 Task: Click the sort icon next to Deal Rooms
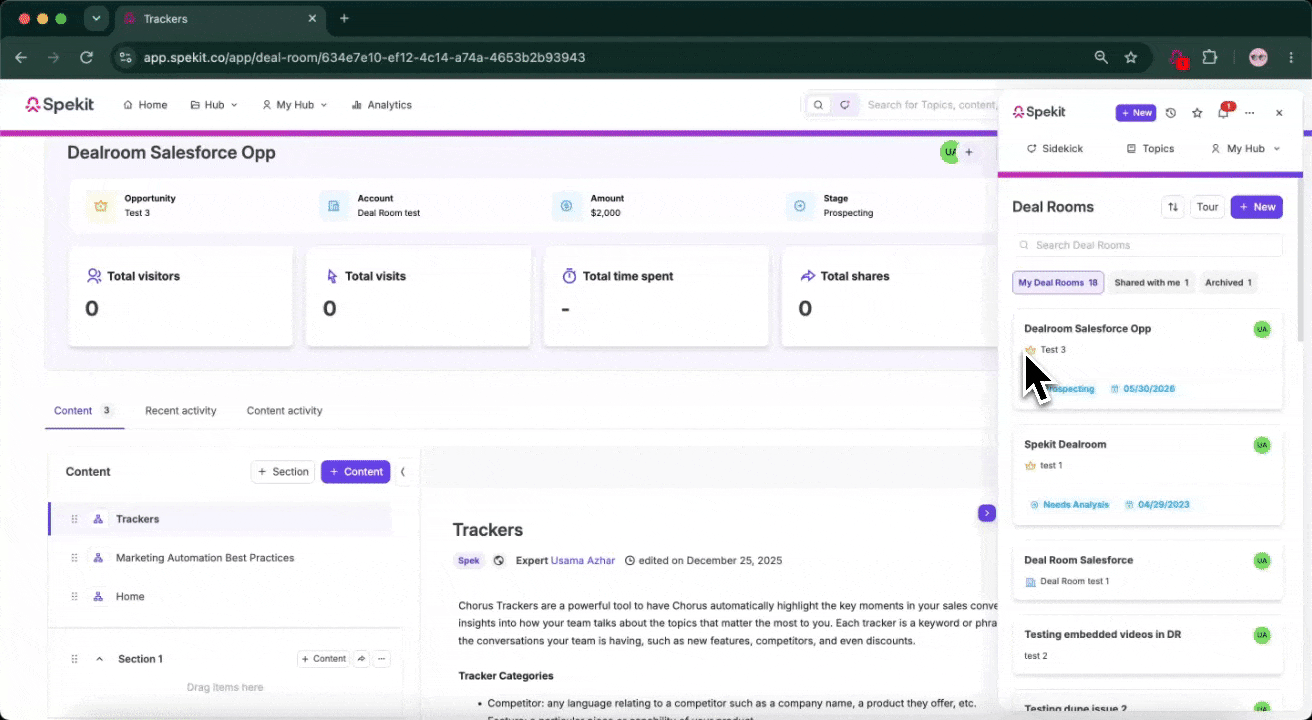tap(1173, 207)
